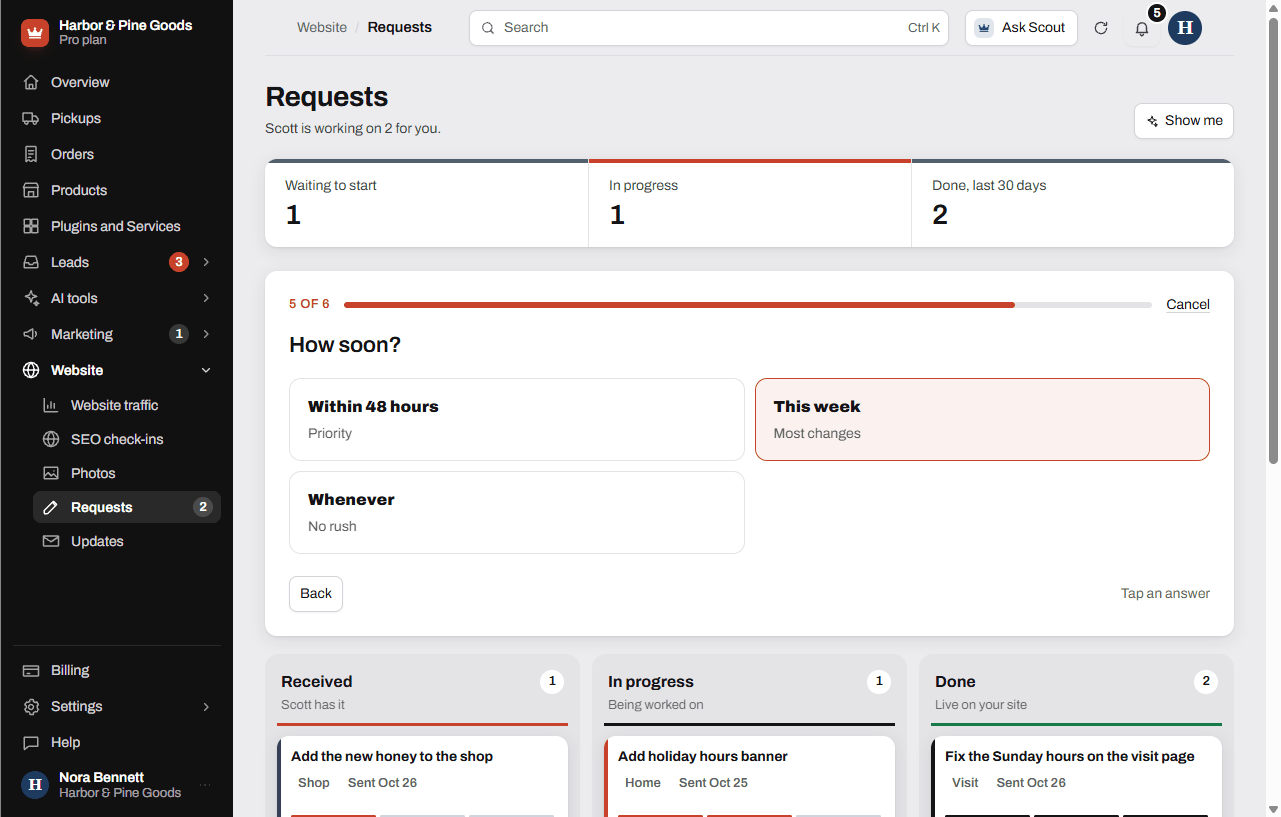Screen dimensions: 1281x817
Task: Select the Within 48 hours option
Action: pos(517,419)
